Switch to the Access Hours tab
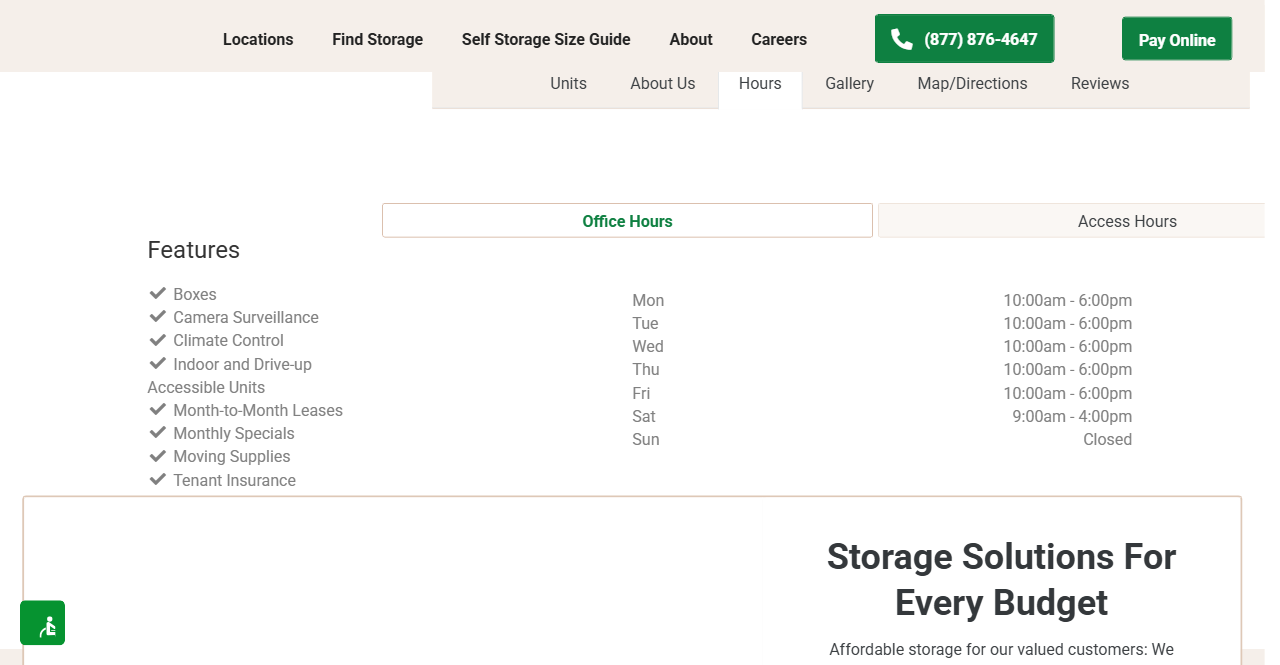Image resolution: width=1280 pixels, height=665 pixels. [x=1127, y=221]
